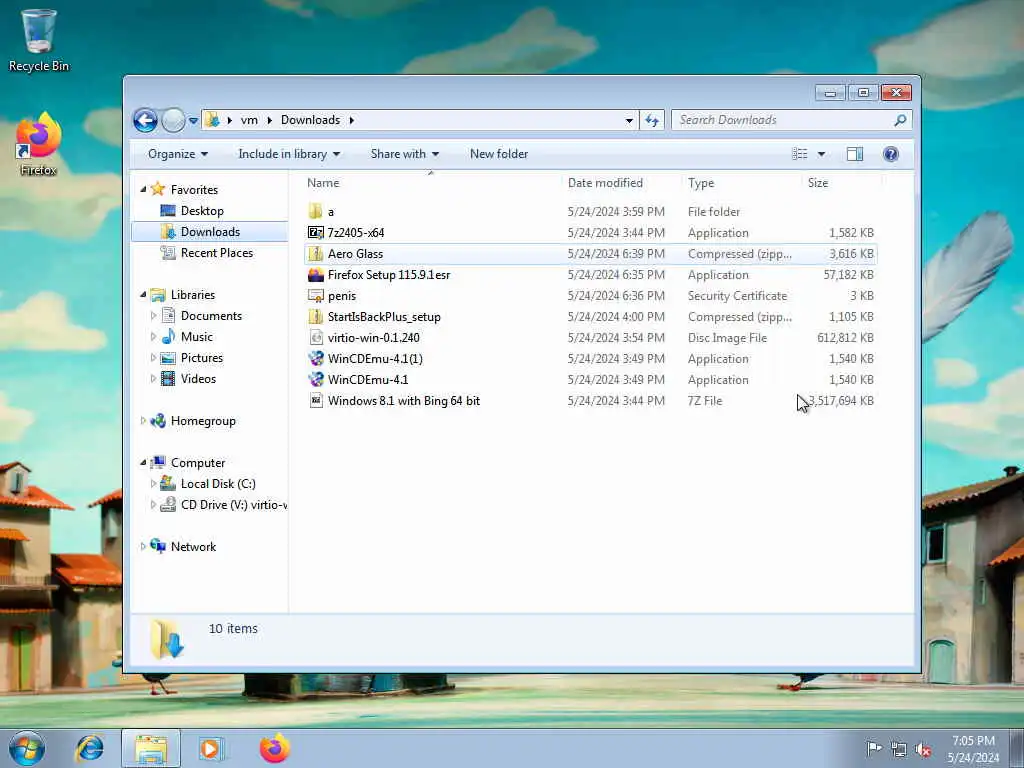Collapse the Favorites tree group

coord(143,189)
